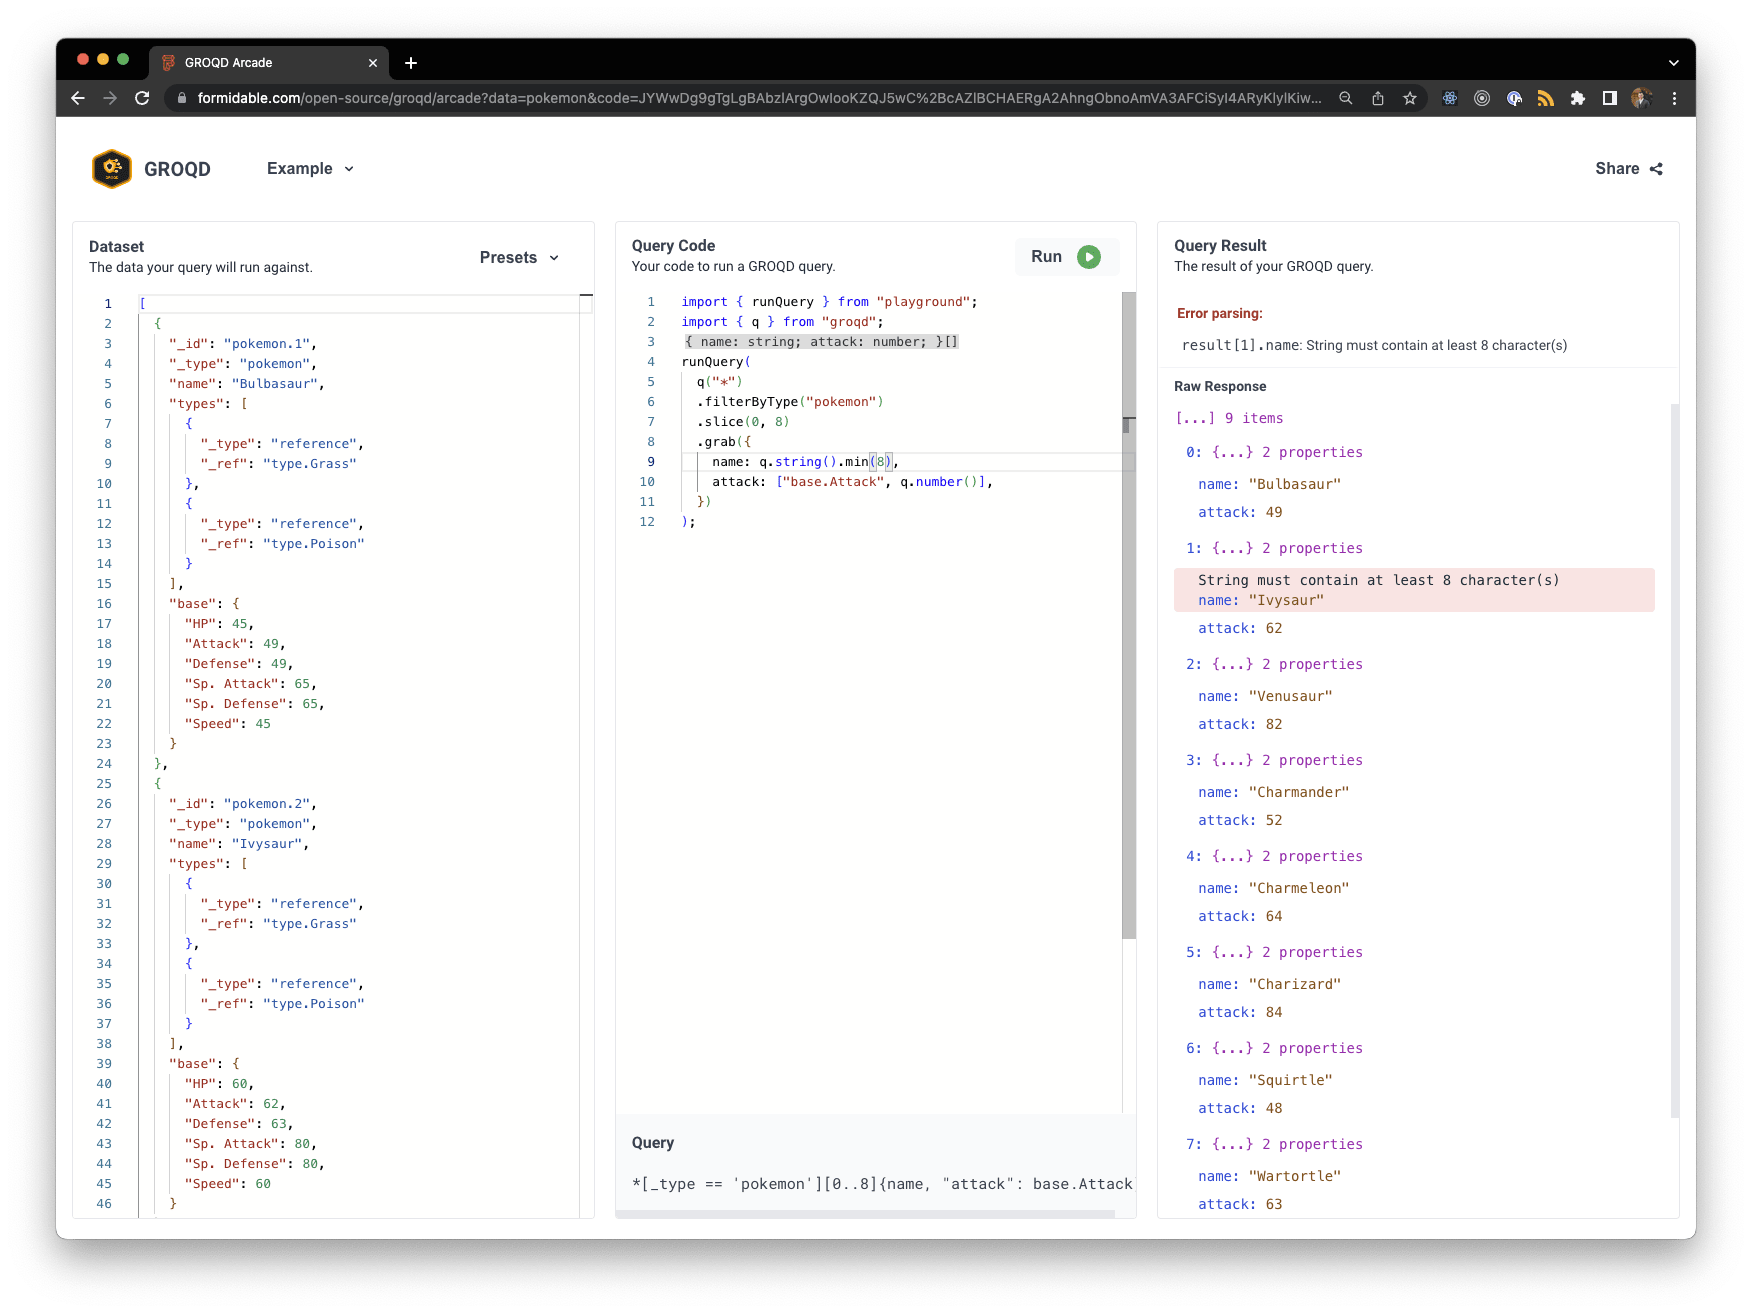Screen dimensions: 1752x1313
Task: Open the tab search chevron
Action: click(x=1673, y=63)
